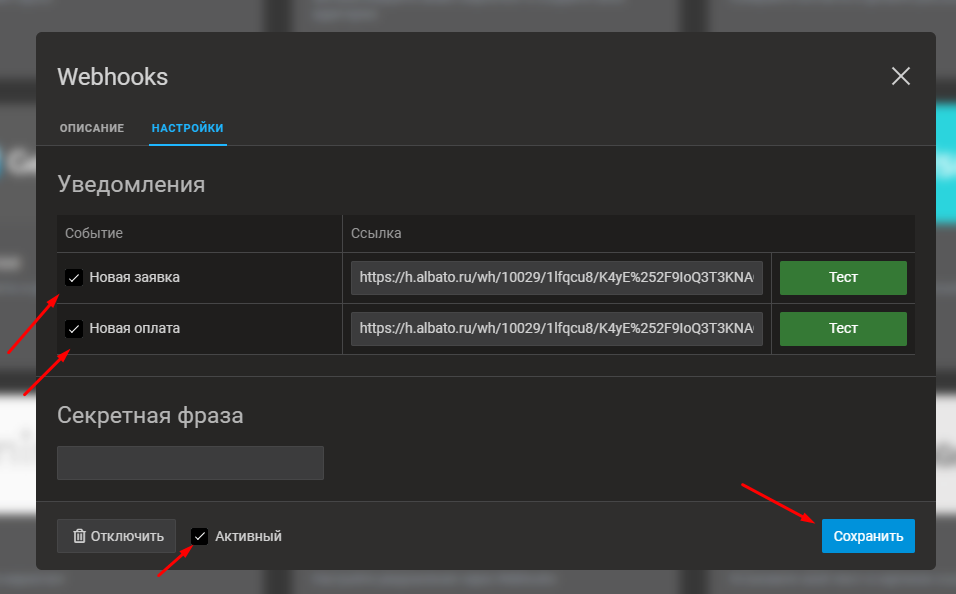956x594 pixels.
Task: Click the Секретная фраза input field
Action: pyautogui.click(x=190, y=463)
